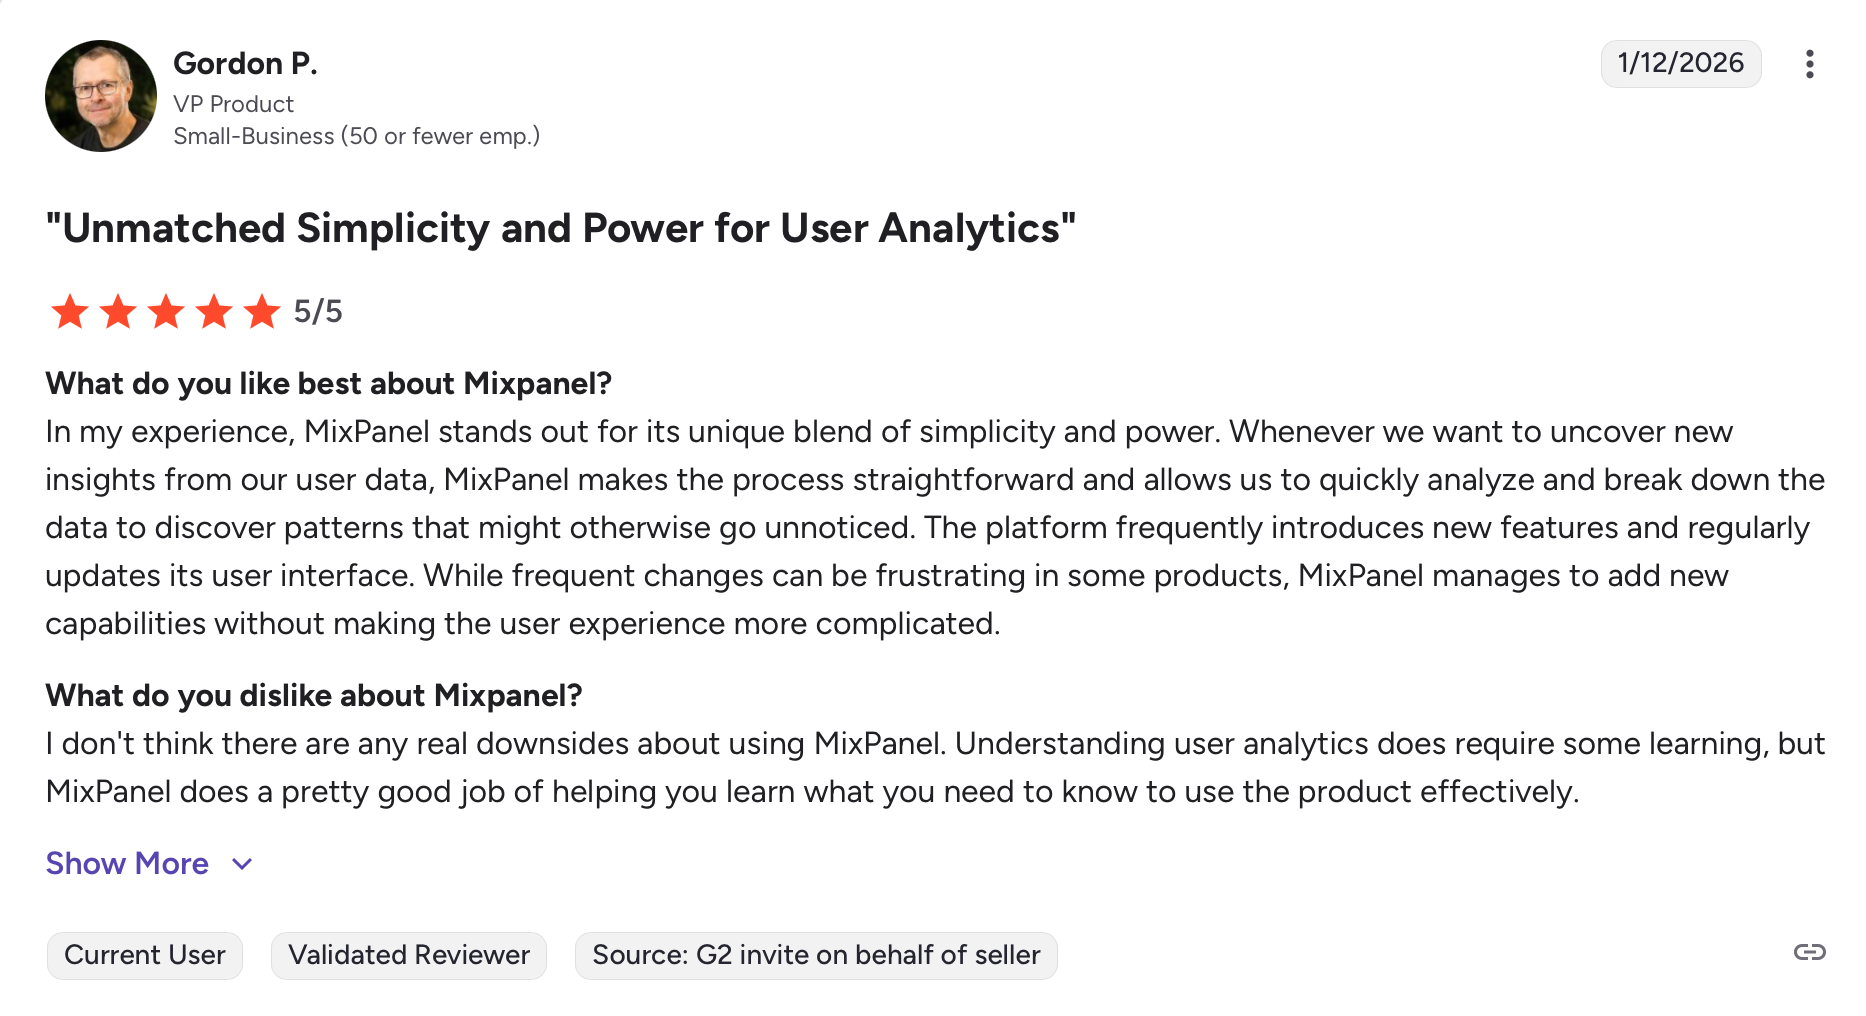Click the fourth rating star

point(214,311)
